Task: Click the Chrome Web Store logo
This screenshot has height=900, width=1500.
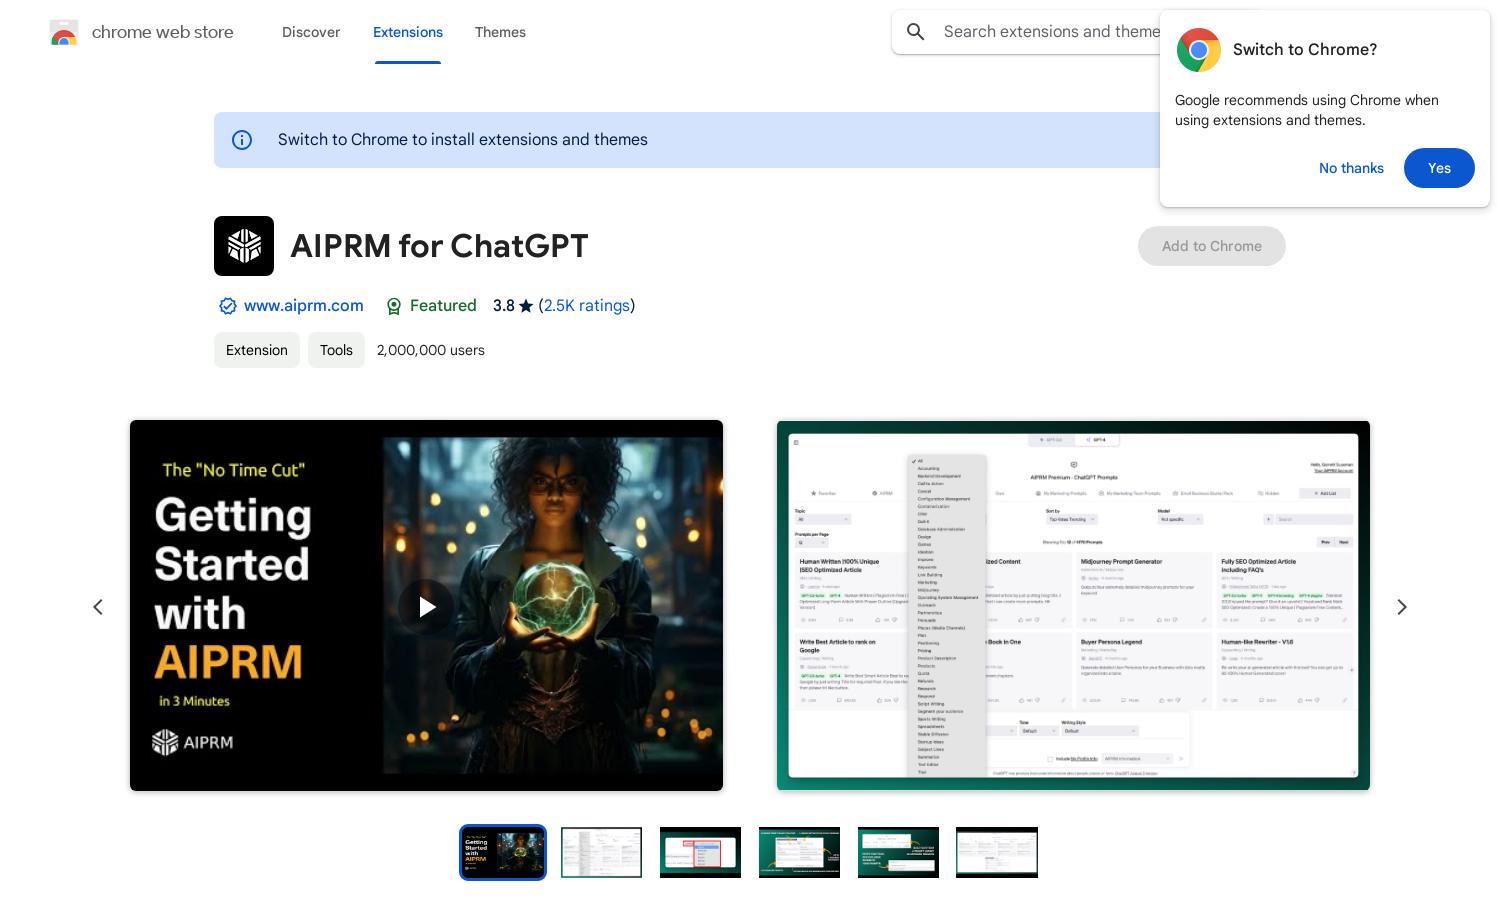Action: pyautogui.click(x=64, y=33)
